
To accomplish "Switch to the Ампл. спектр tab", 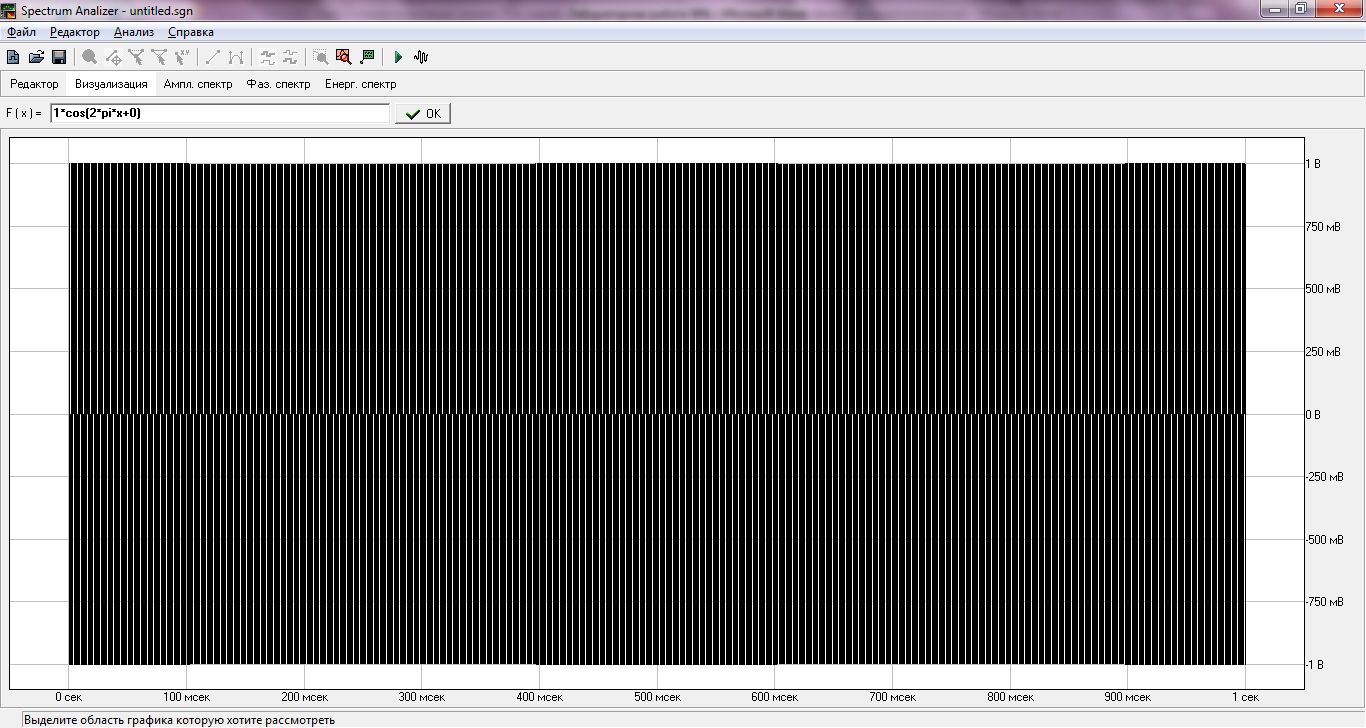I will click(x=198, y=84).
